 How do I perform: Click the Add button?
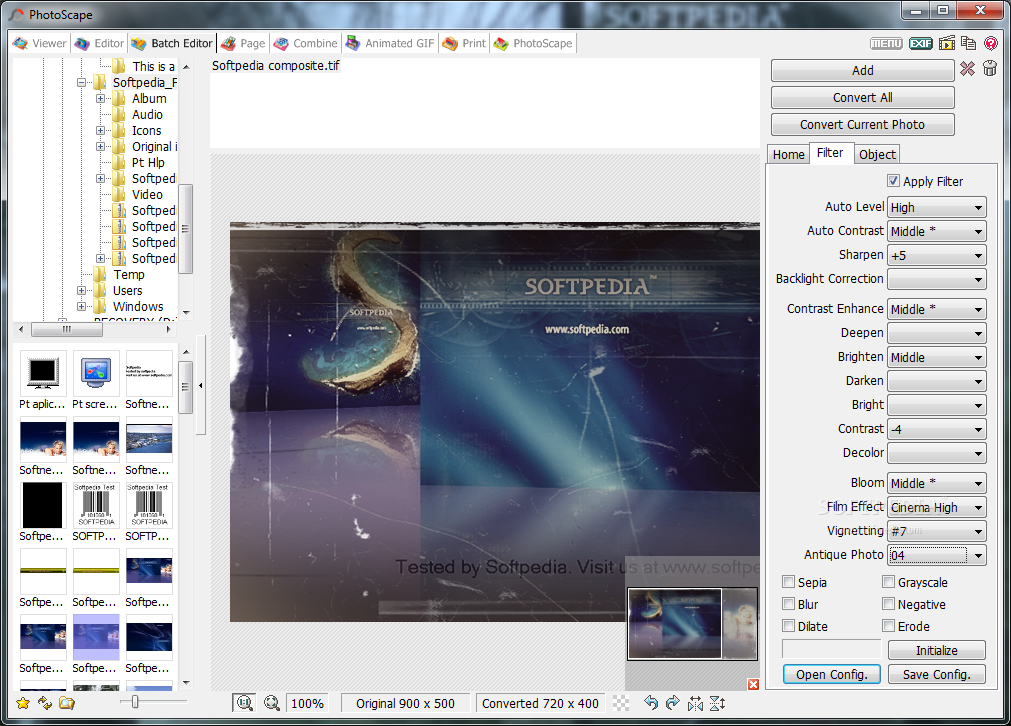pyautogui.click(x=863, y=70)
